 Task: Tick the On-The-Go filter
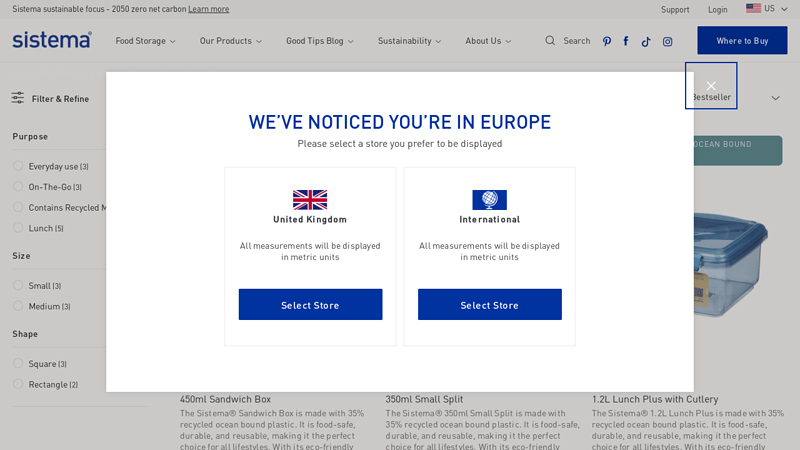18,186
